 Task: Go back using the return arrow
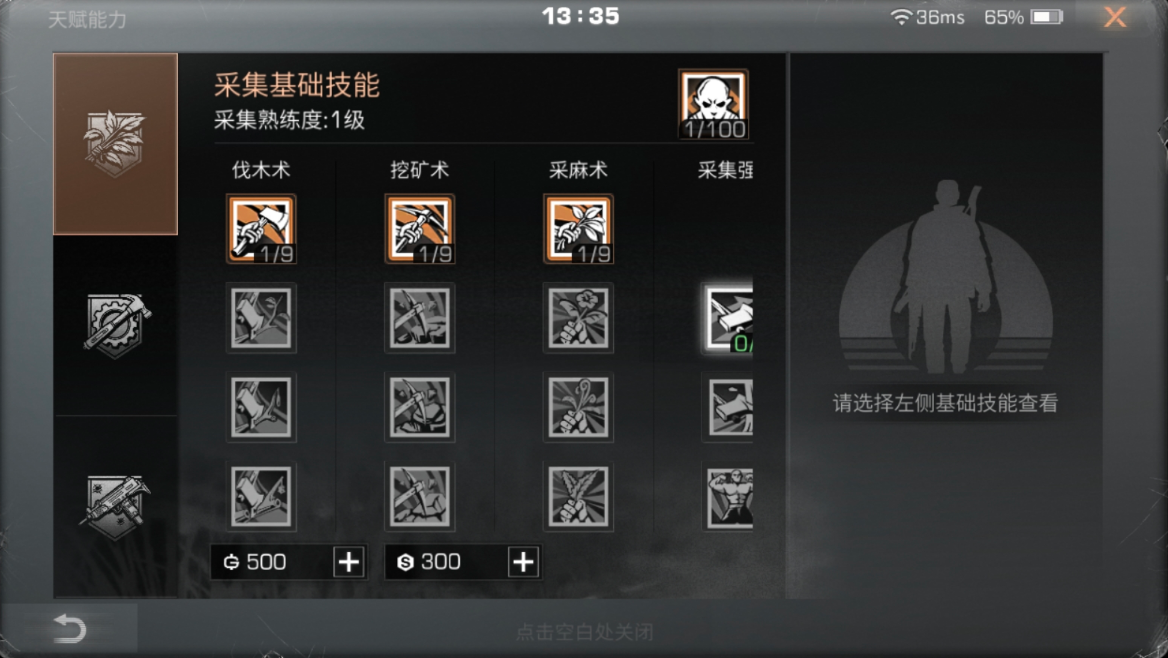click(x=70, y=629)
